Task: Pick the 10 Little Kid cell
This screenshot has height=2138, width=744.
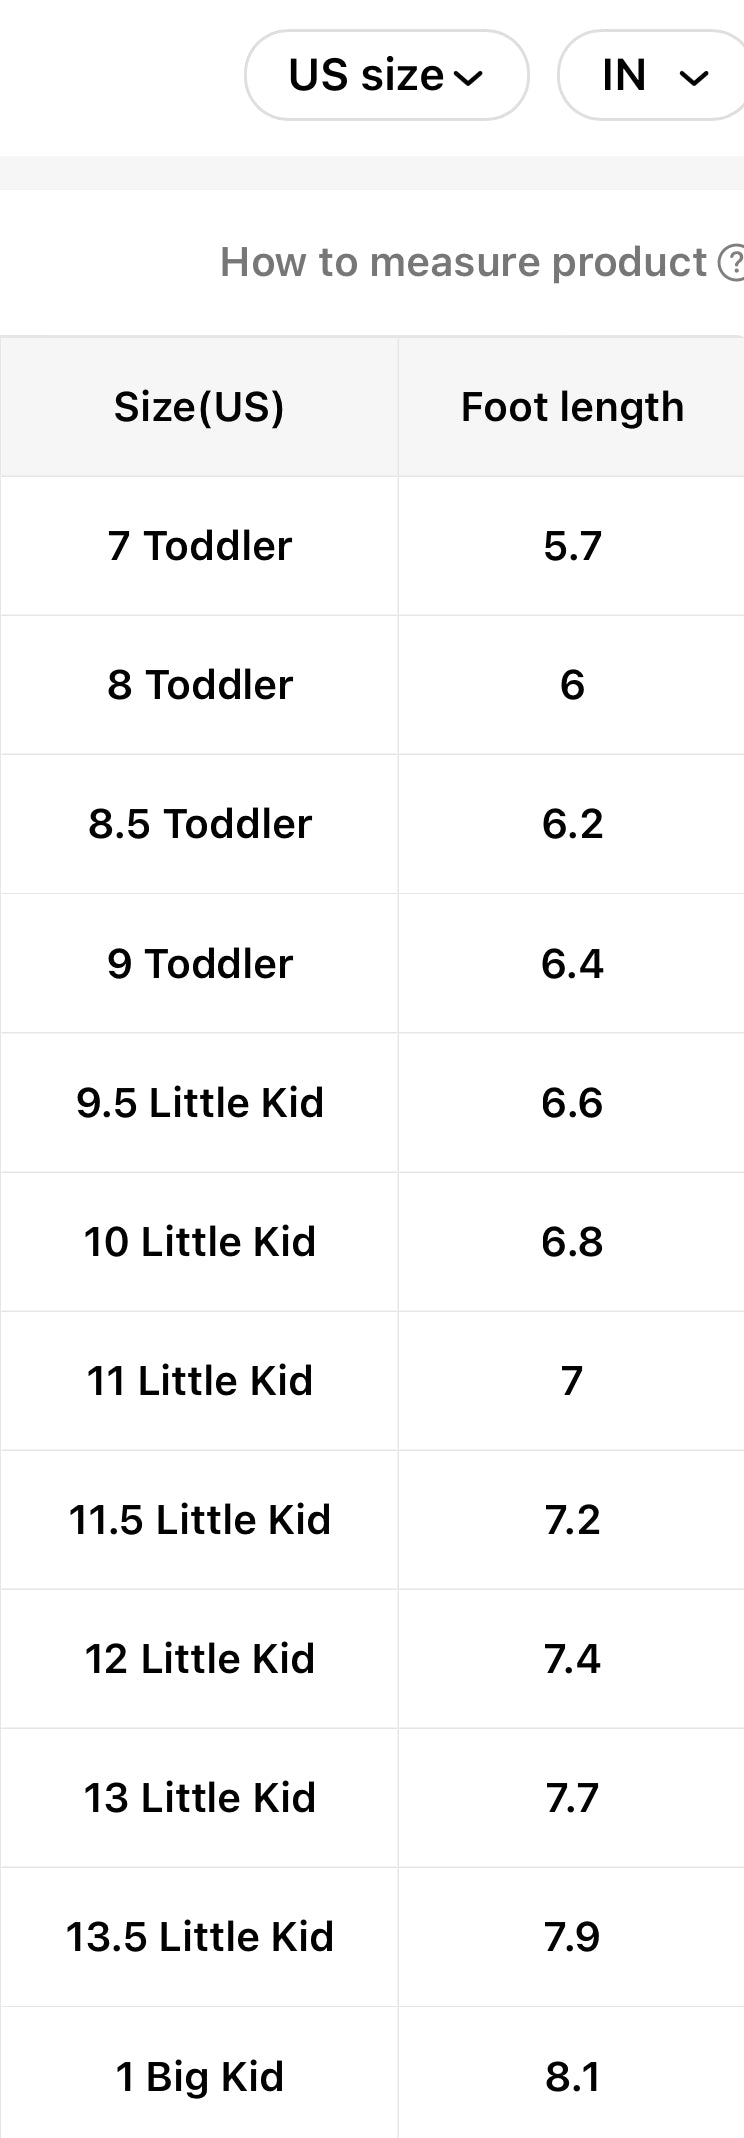Action: point(200,1242)
